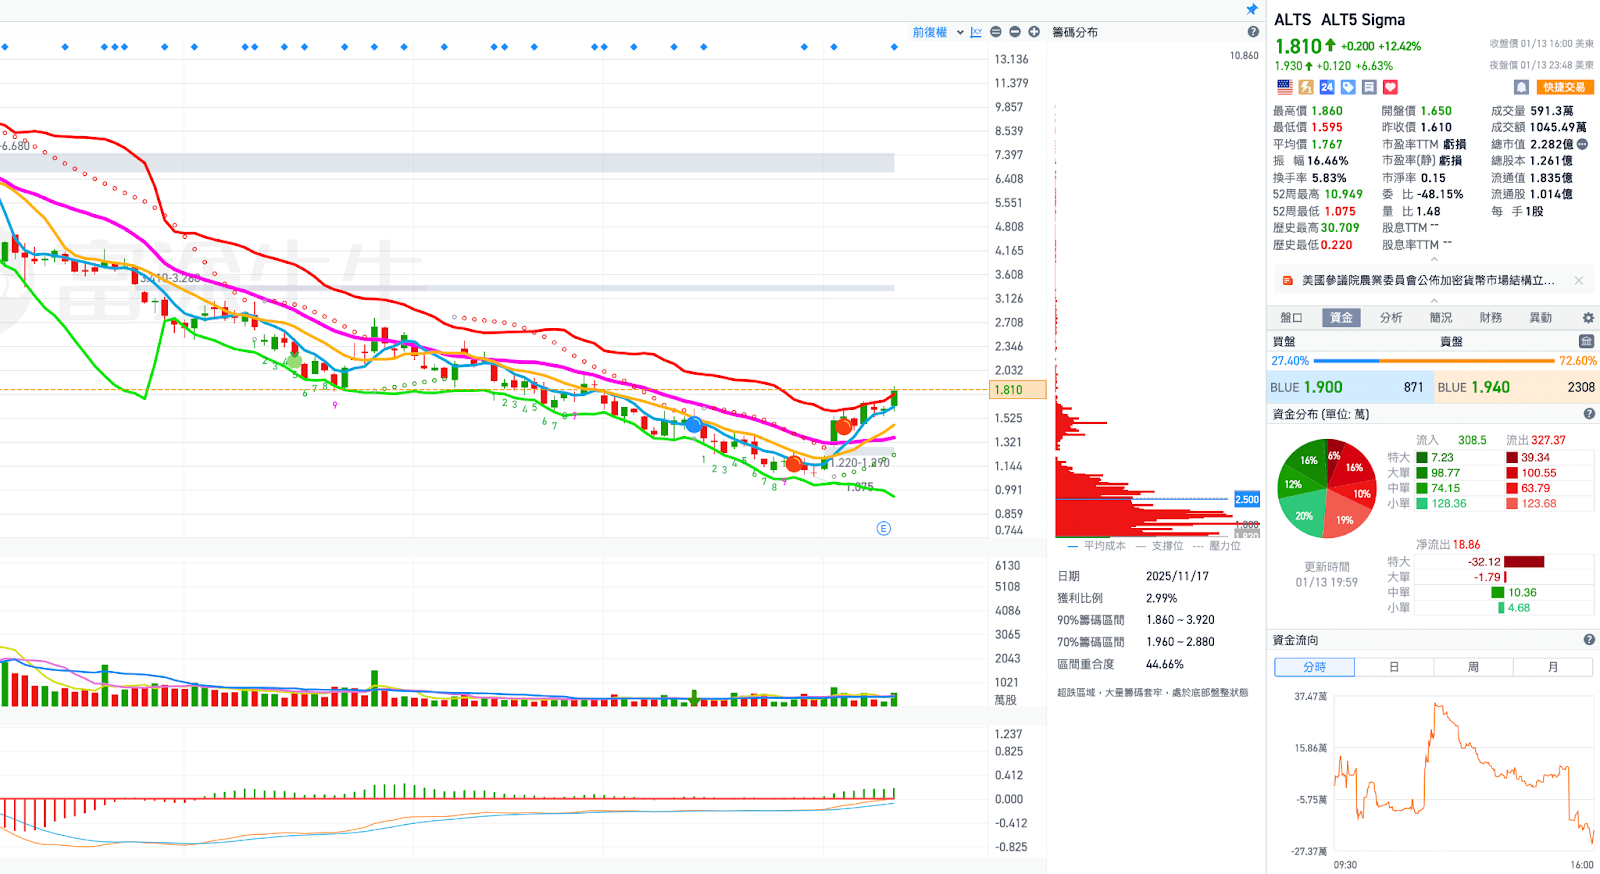Screen dimensions: 1600x874
Task: Switch to the 分析 tab
Action: tap(1391, 318)
